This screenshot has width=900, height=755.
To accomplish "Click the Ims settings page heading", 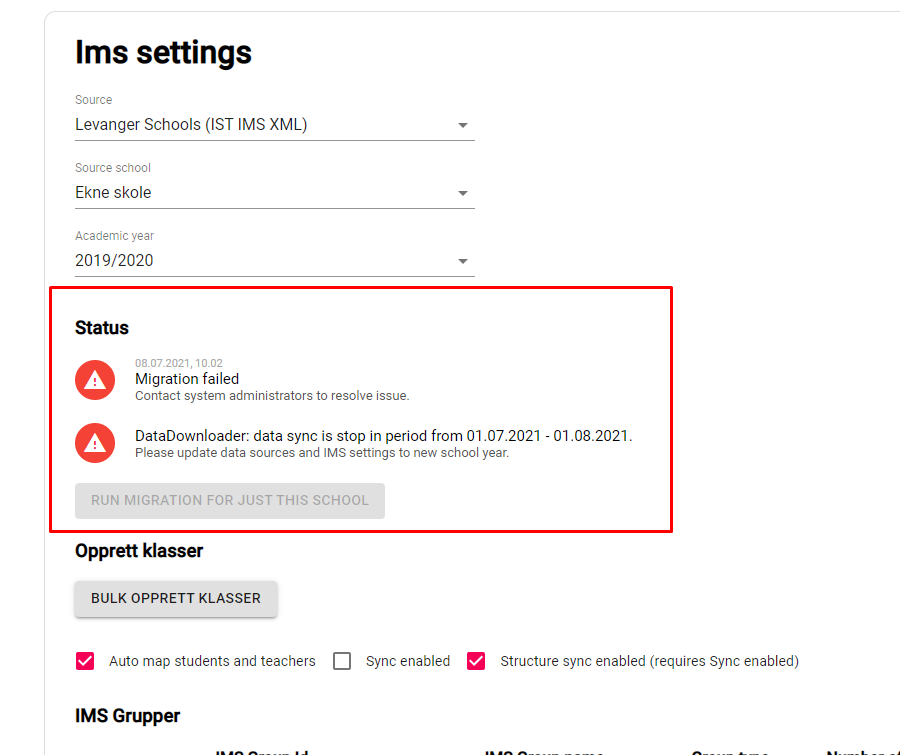I will pyautogui.click(x=163, y=52).
